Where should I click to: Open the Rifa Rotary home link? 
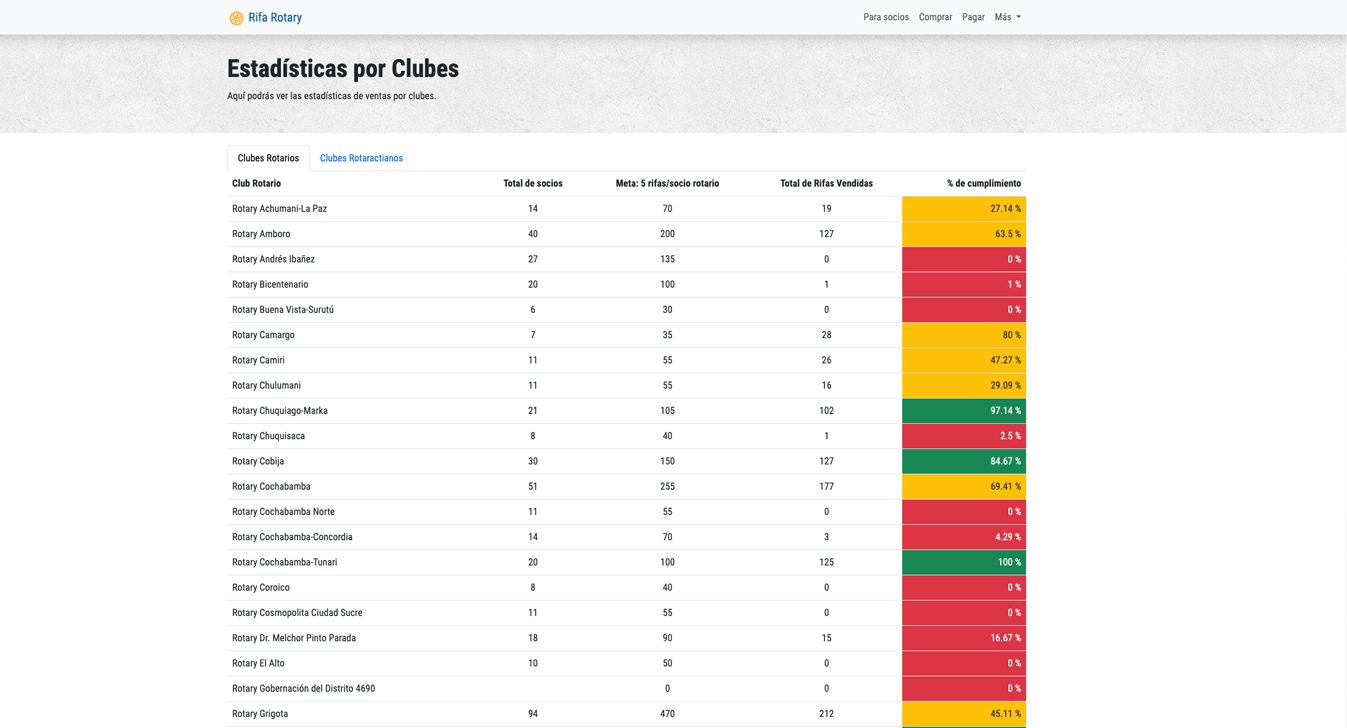pos(275,18)
